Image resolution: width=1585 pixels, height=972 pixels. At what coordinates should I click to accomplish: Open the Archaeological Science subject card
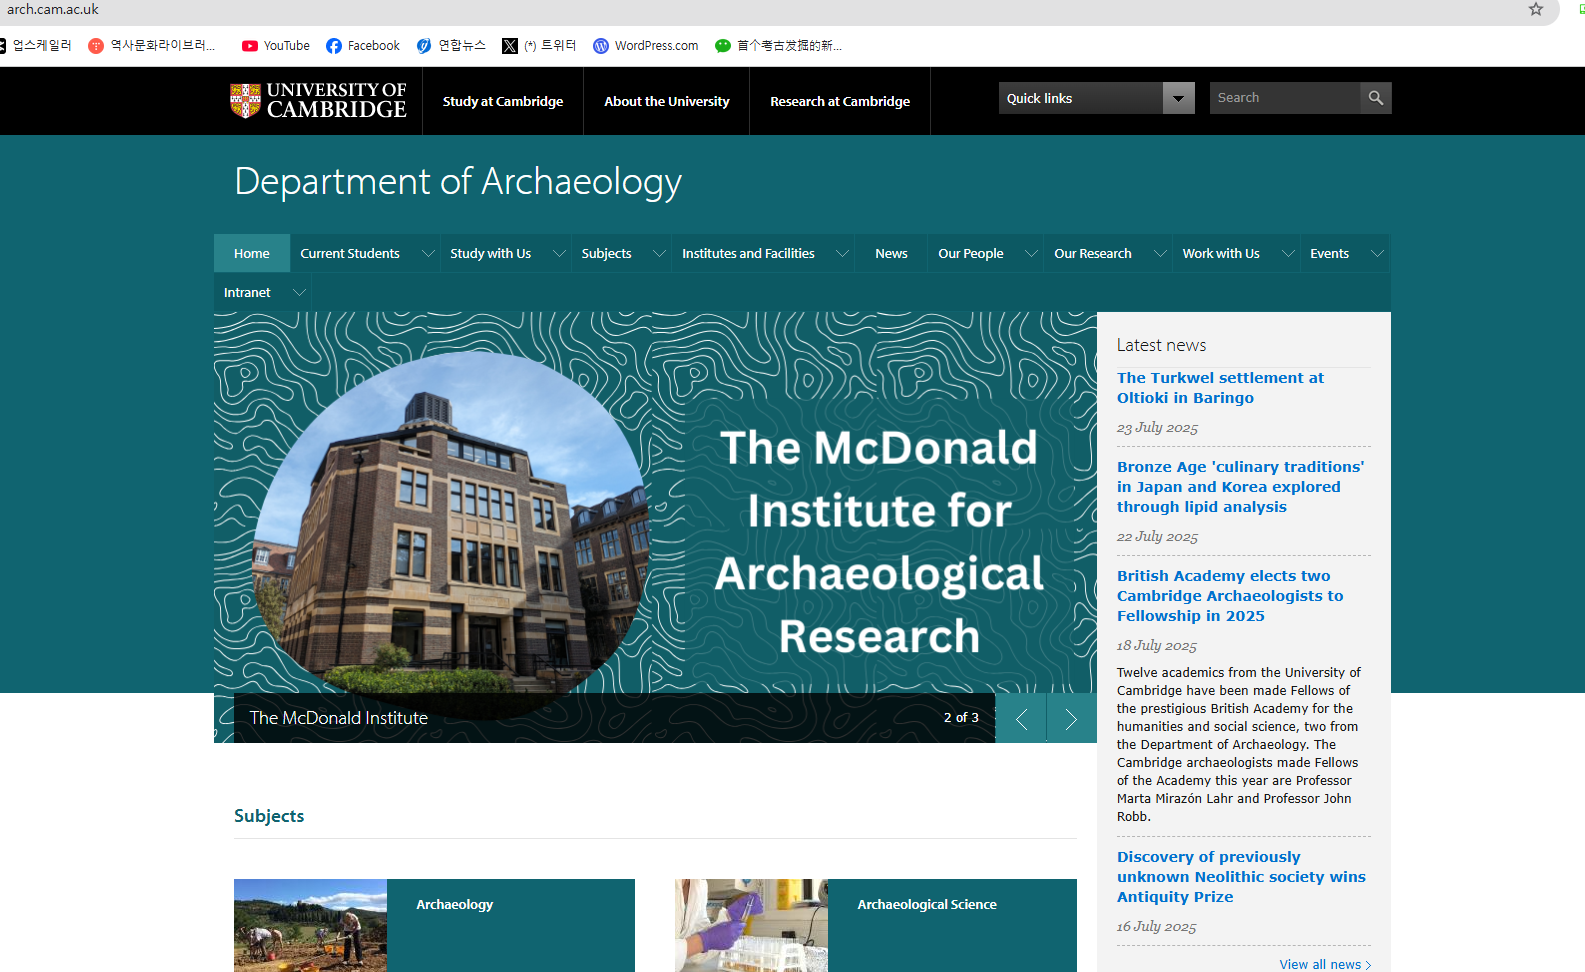click(x=876, y=925)
